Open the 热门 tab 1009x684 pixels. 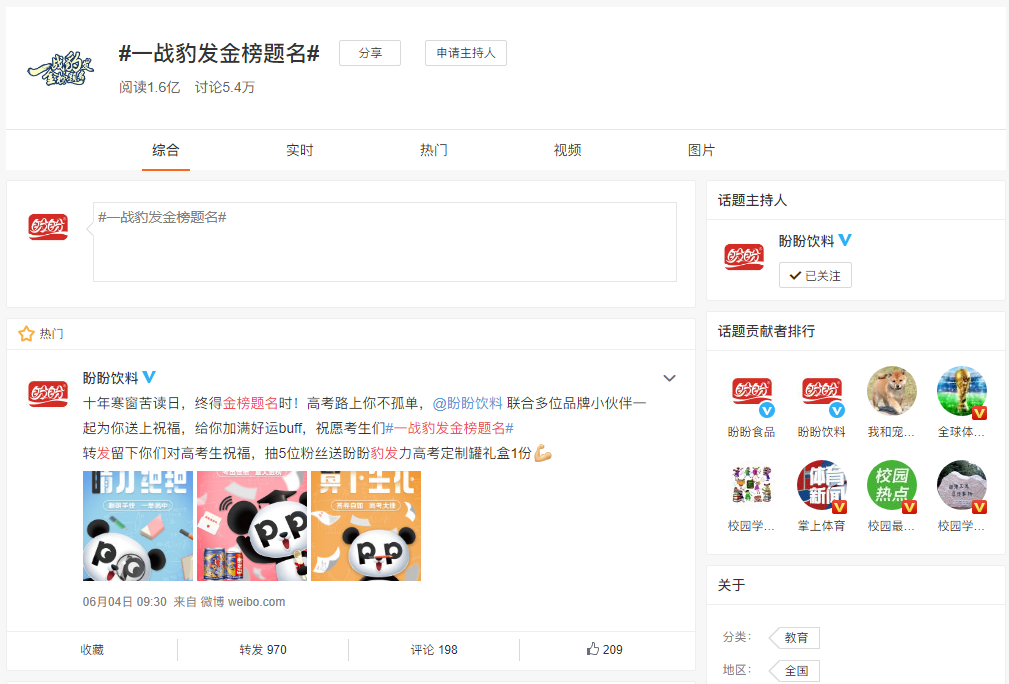coord(434,150)
